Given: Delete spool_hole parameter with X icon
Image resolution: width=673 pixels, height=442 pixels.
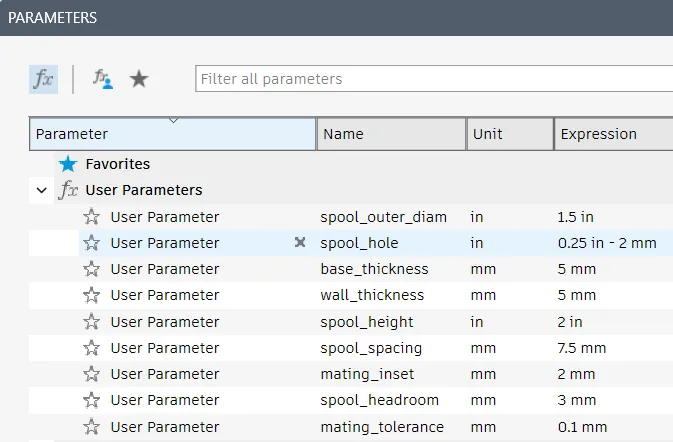Looking at the screenshot, I should coord(300,242).
